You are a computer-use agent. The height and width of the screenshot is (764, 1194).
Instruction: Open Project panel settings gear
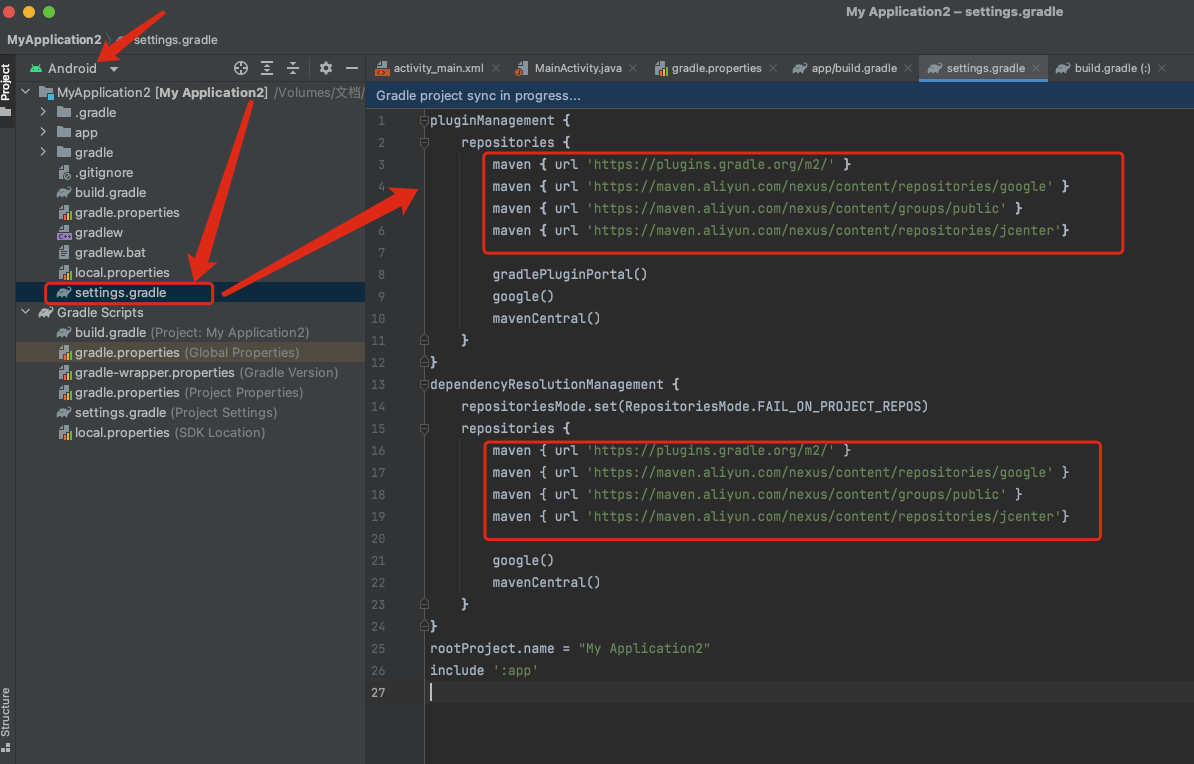click(326, 68)
